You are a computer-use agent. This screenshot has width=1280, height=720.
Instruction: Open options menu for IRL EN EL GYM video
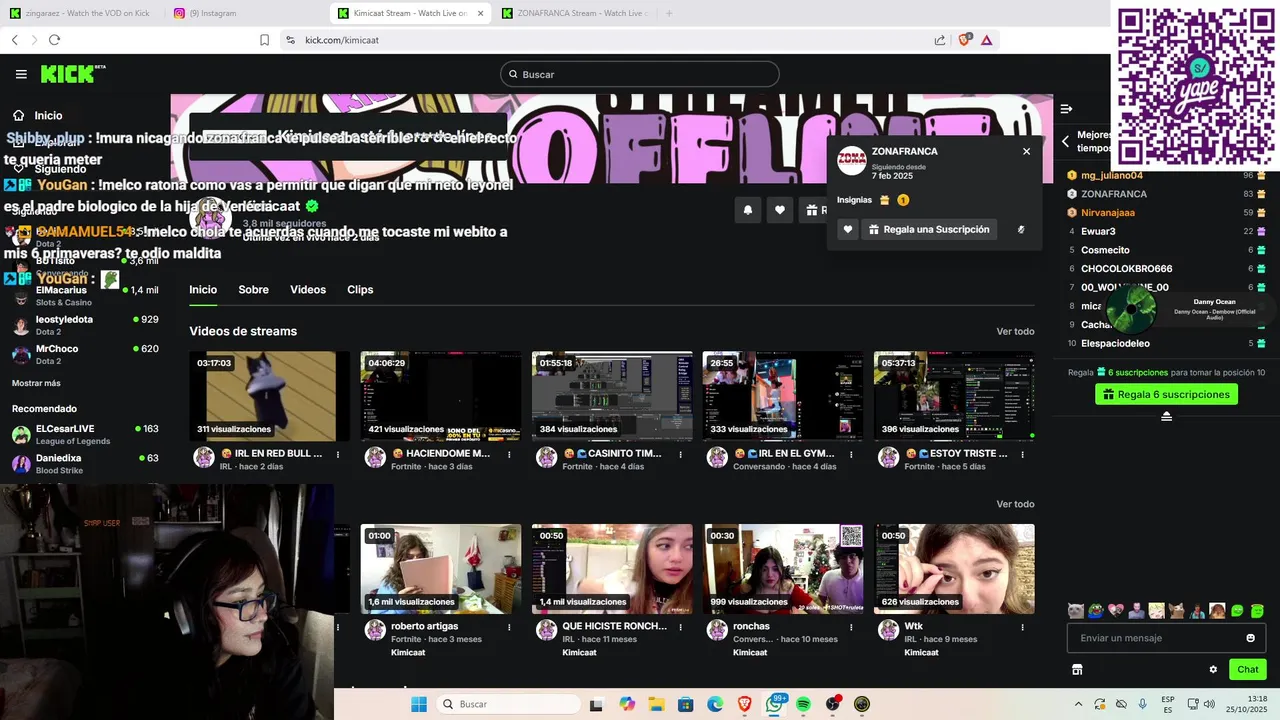[x=851, y=454]
